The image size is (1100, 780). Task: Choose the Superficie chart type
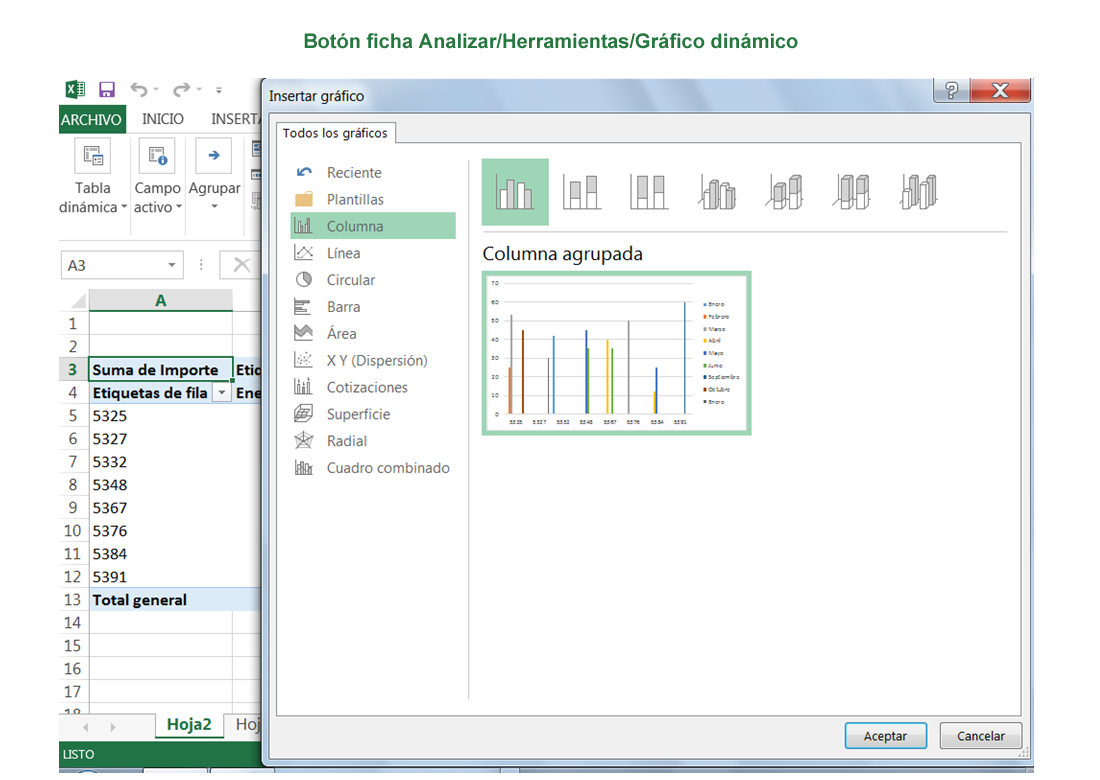click(373, 415)
